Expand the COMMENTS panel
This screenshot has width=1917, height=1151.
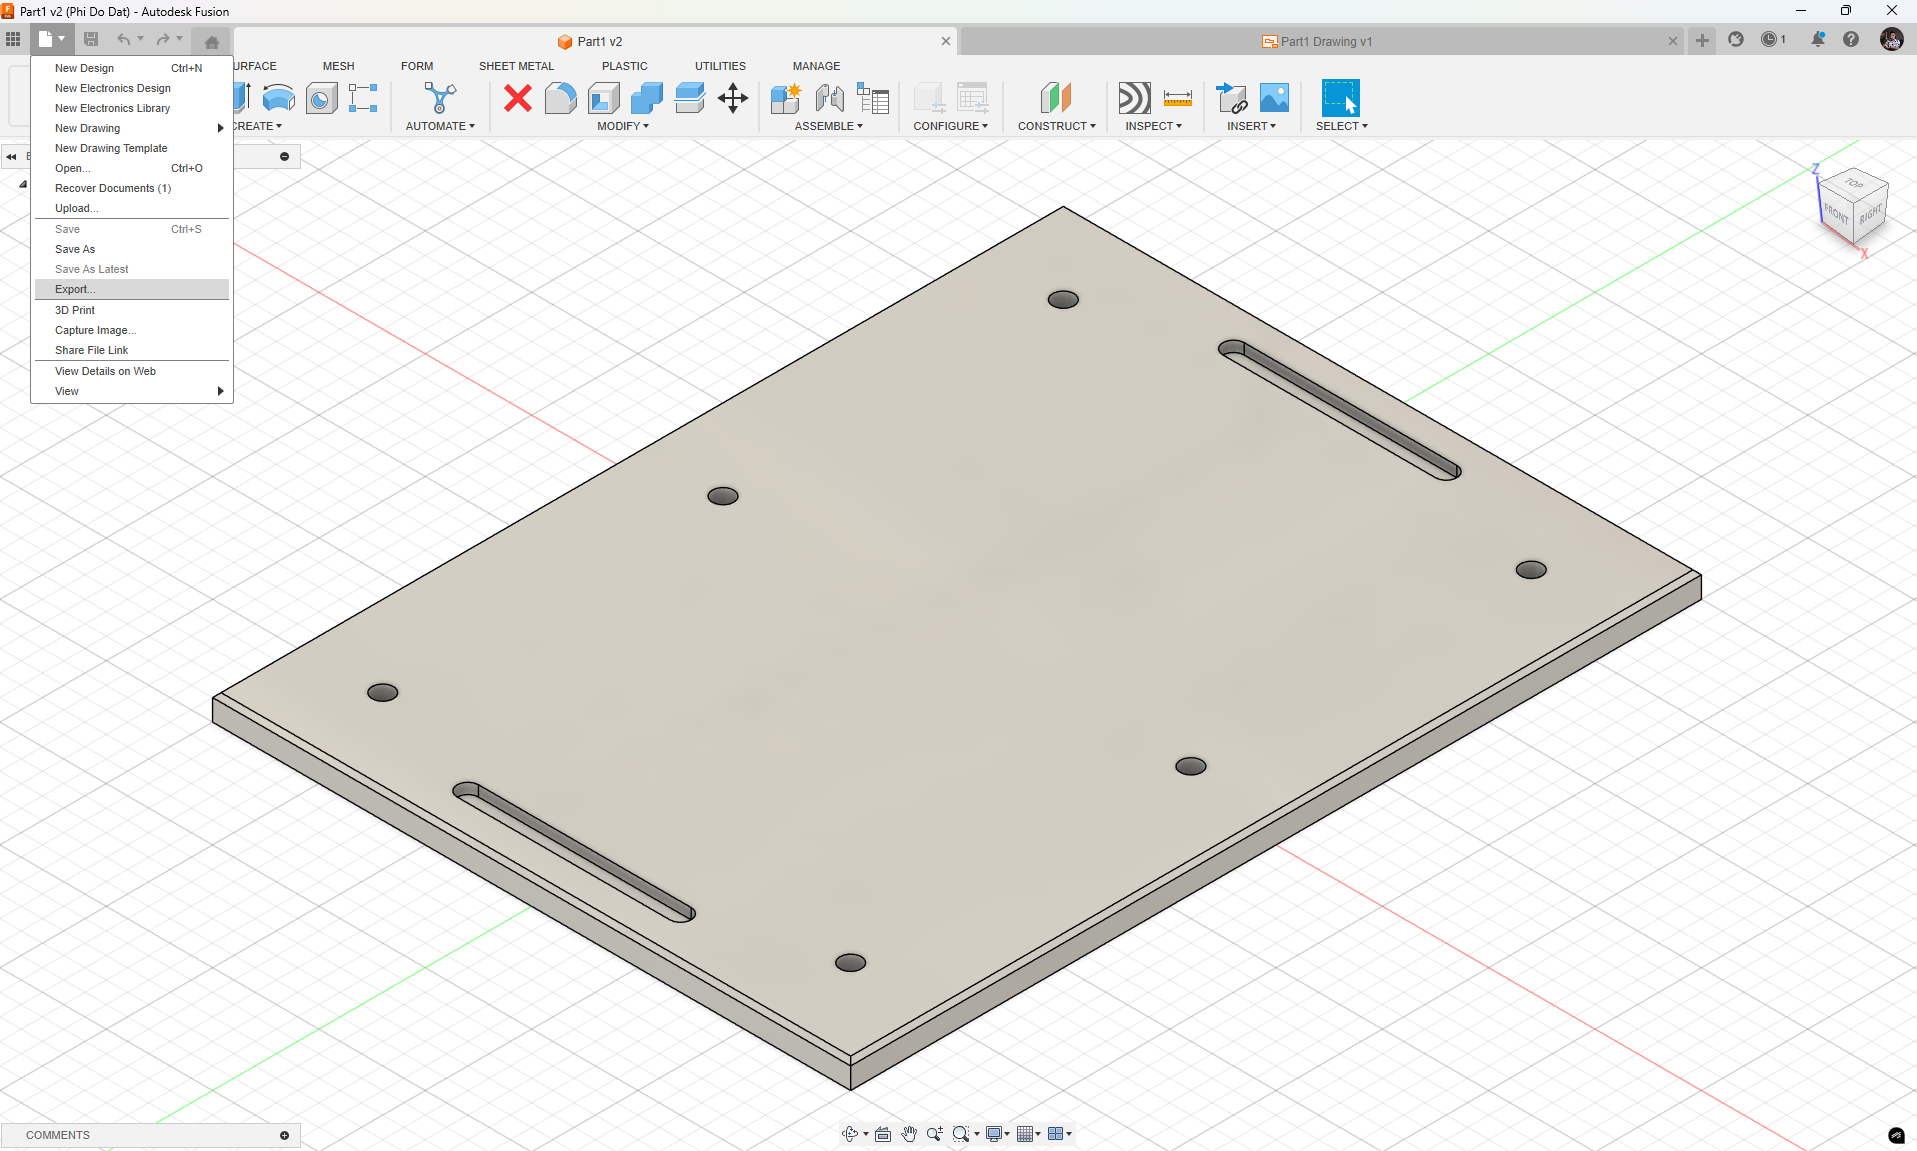click(x=284, y=1135)
